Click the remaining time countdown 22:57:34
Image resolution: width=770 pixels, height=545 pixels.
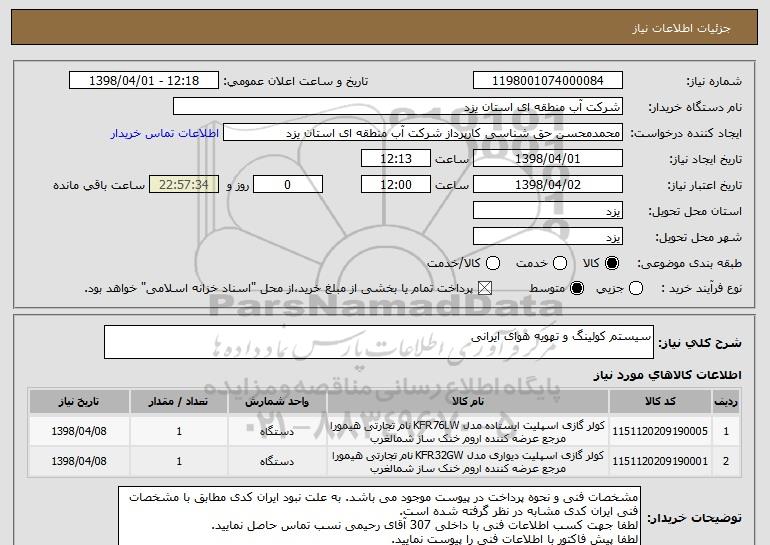[x=184, y=185]
